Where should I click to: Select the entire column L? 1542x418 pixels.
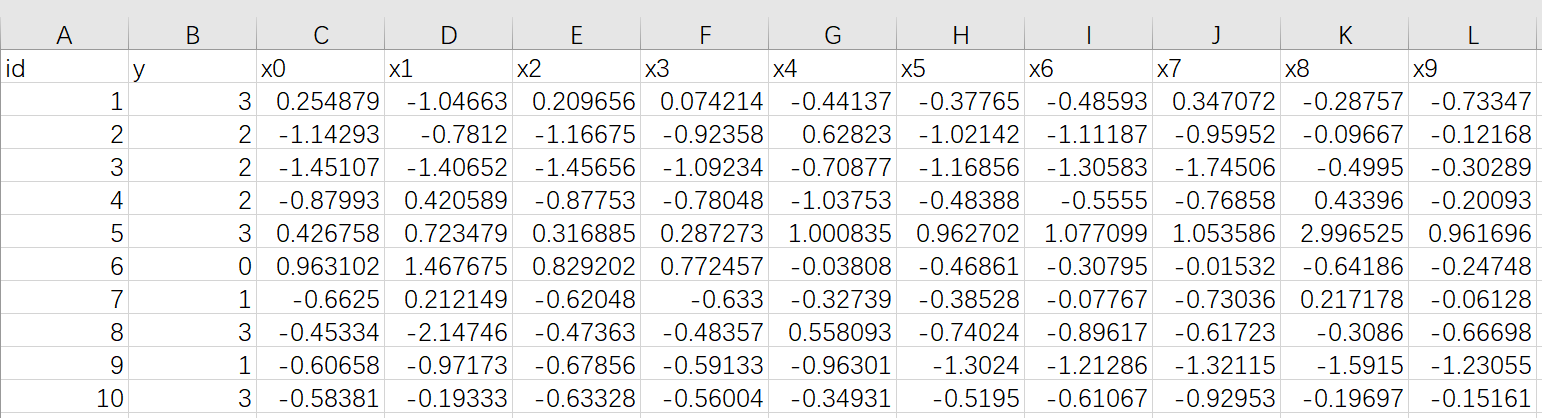1472,36
